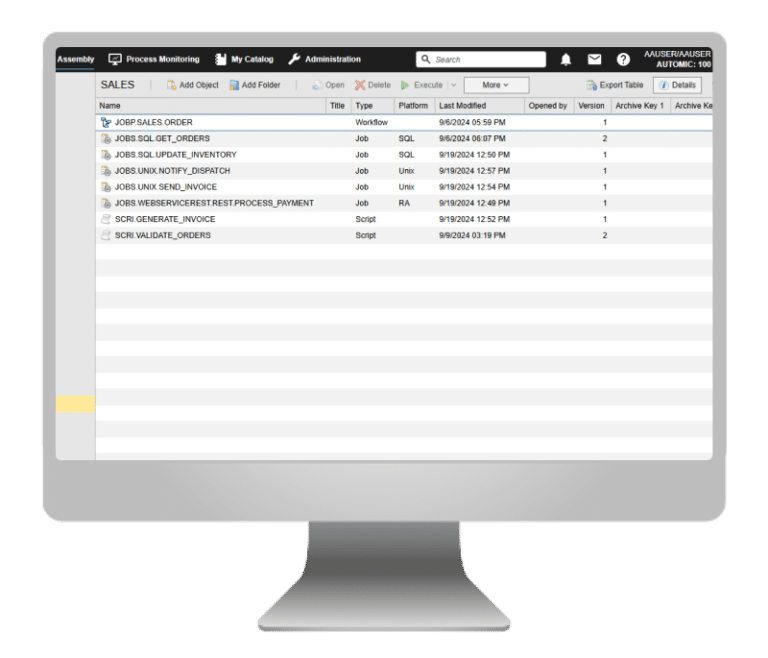Click script icon of SCRI.GENERATE_INVOICE
This screenshot has width=768, height=658.
tap(106, 219)
